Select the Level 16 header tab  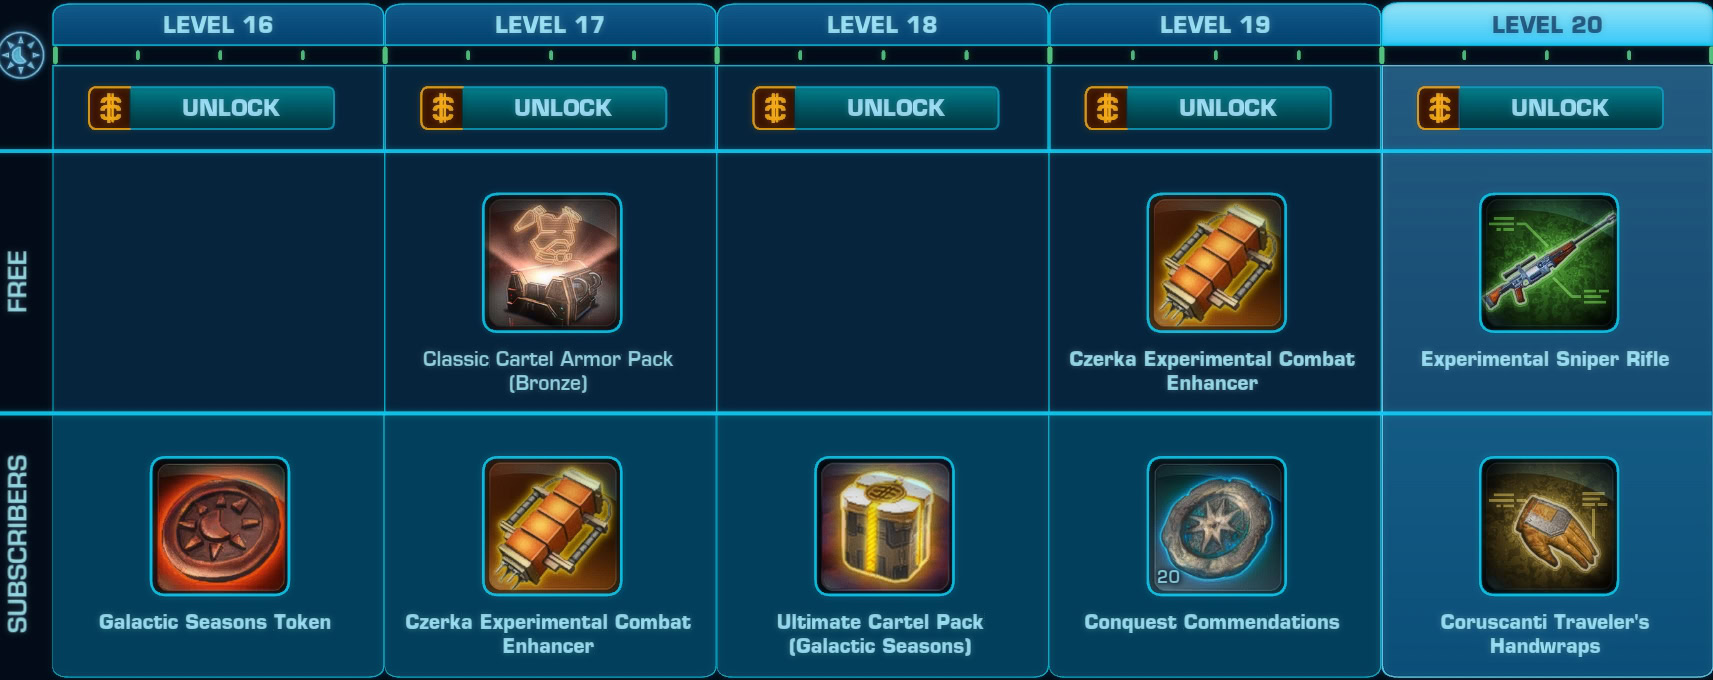pyautogui.click(x=218, y=25)
